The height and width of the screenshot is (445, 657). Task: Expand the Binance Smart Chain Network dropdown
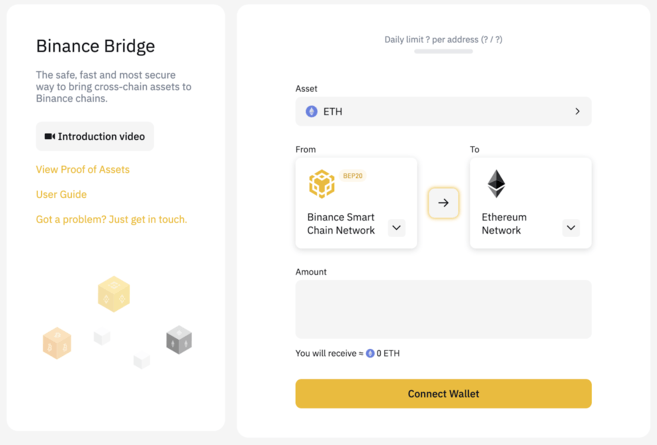click(397, 228)
